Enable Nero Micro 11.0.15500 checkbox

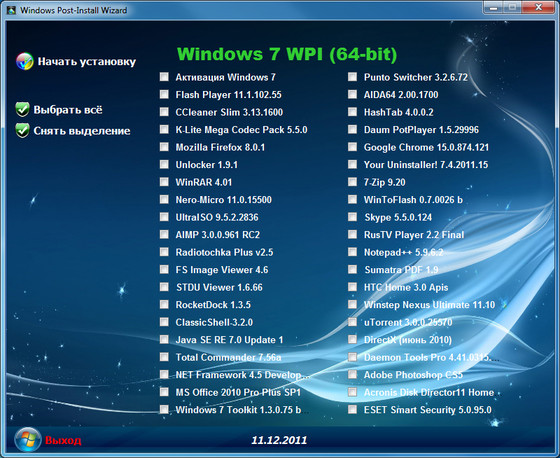click(x=164, y=199)
